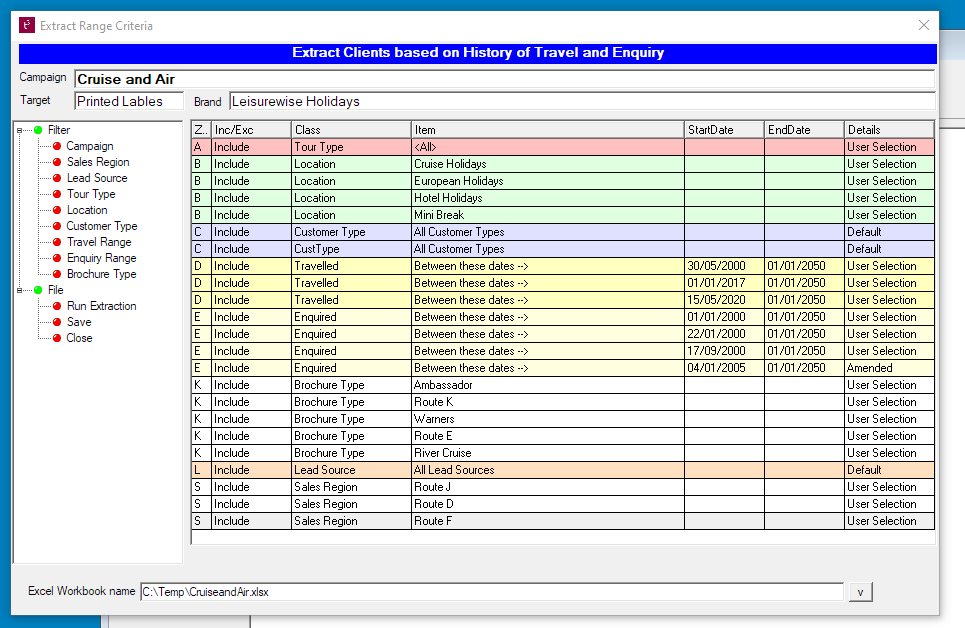Choose Close under the File node
The height and width of the screenshot is (628, 965).
coord(79,338)
